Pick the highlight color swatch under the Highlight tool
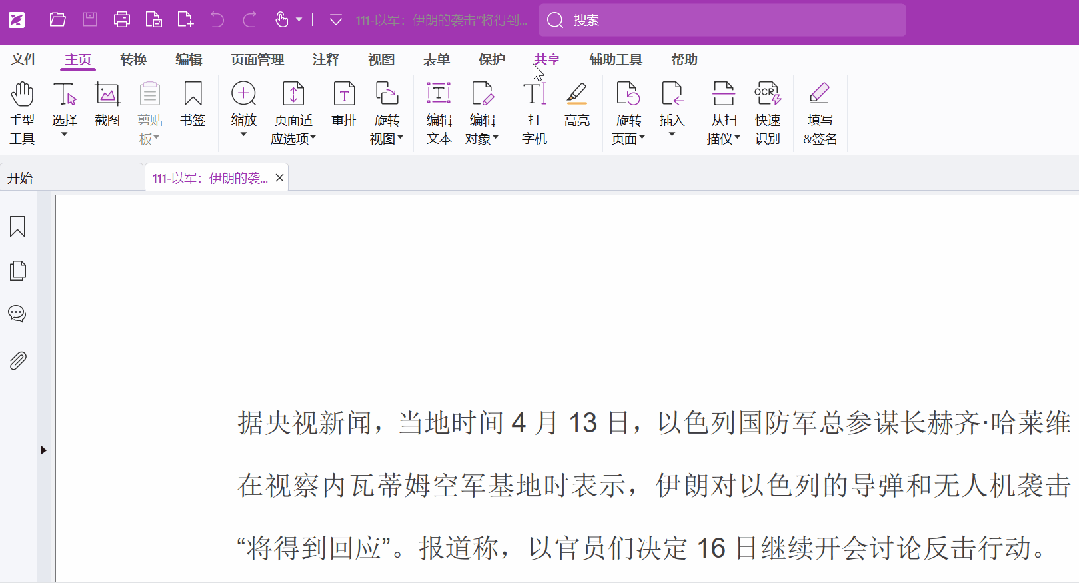Viewport: 1079px width, 583px height. click(577, 101)
